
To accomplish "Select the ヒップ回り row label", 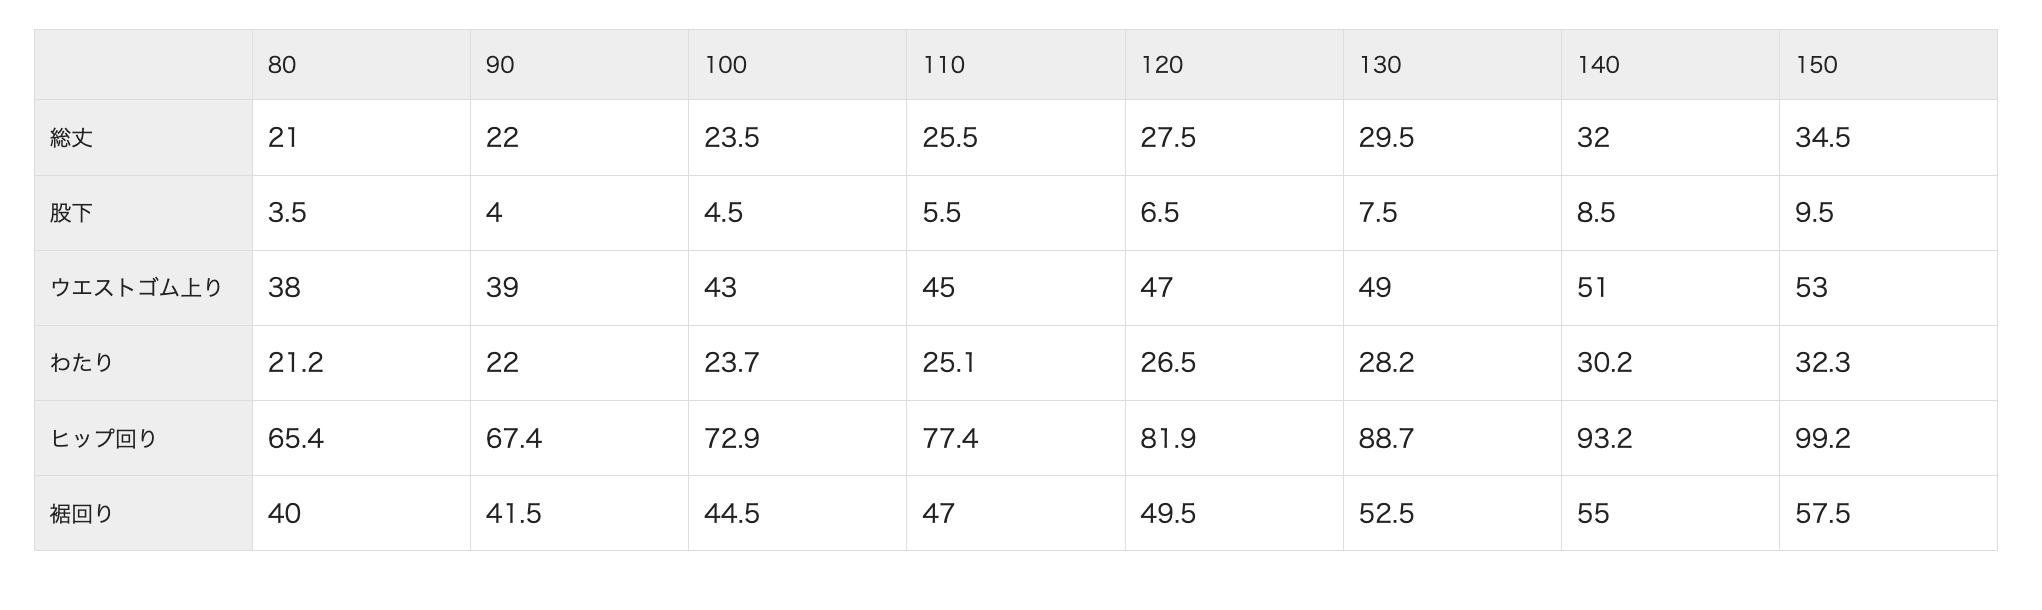I will click(x=104, y=438).
